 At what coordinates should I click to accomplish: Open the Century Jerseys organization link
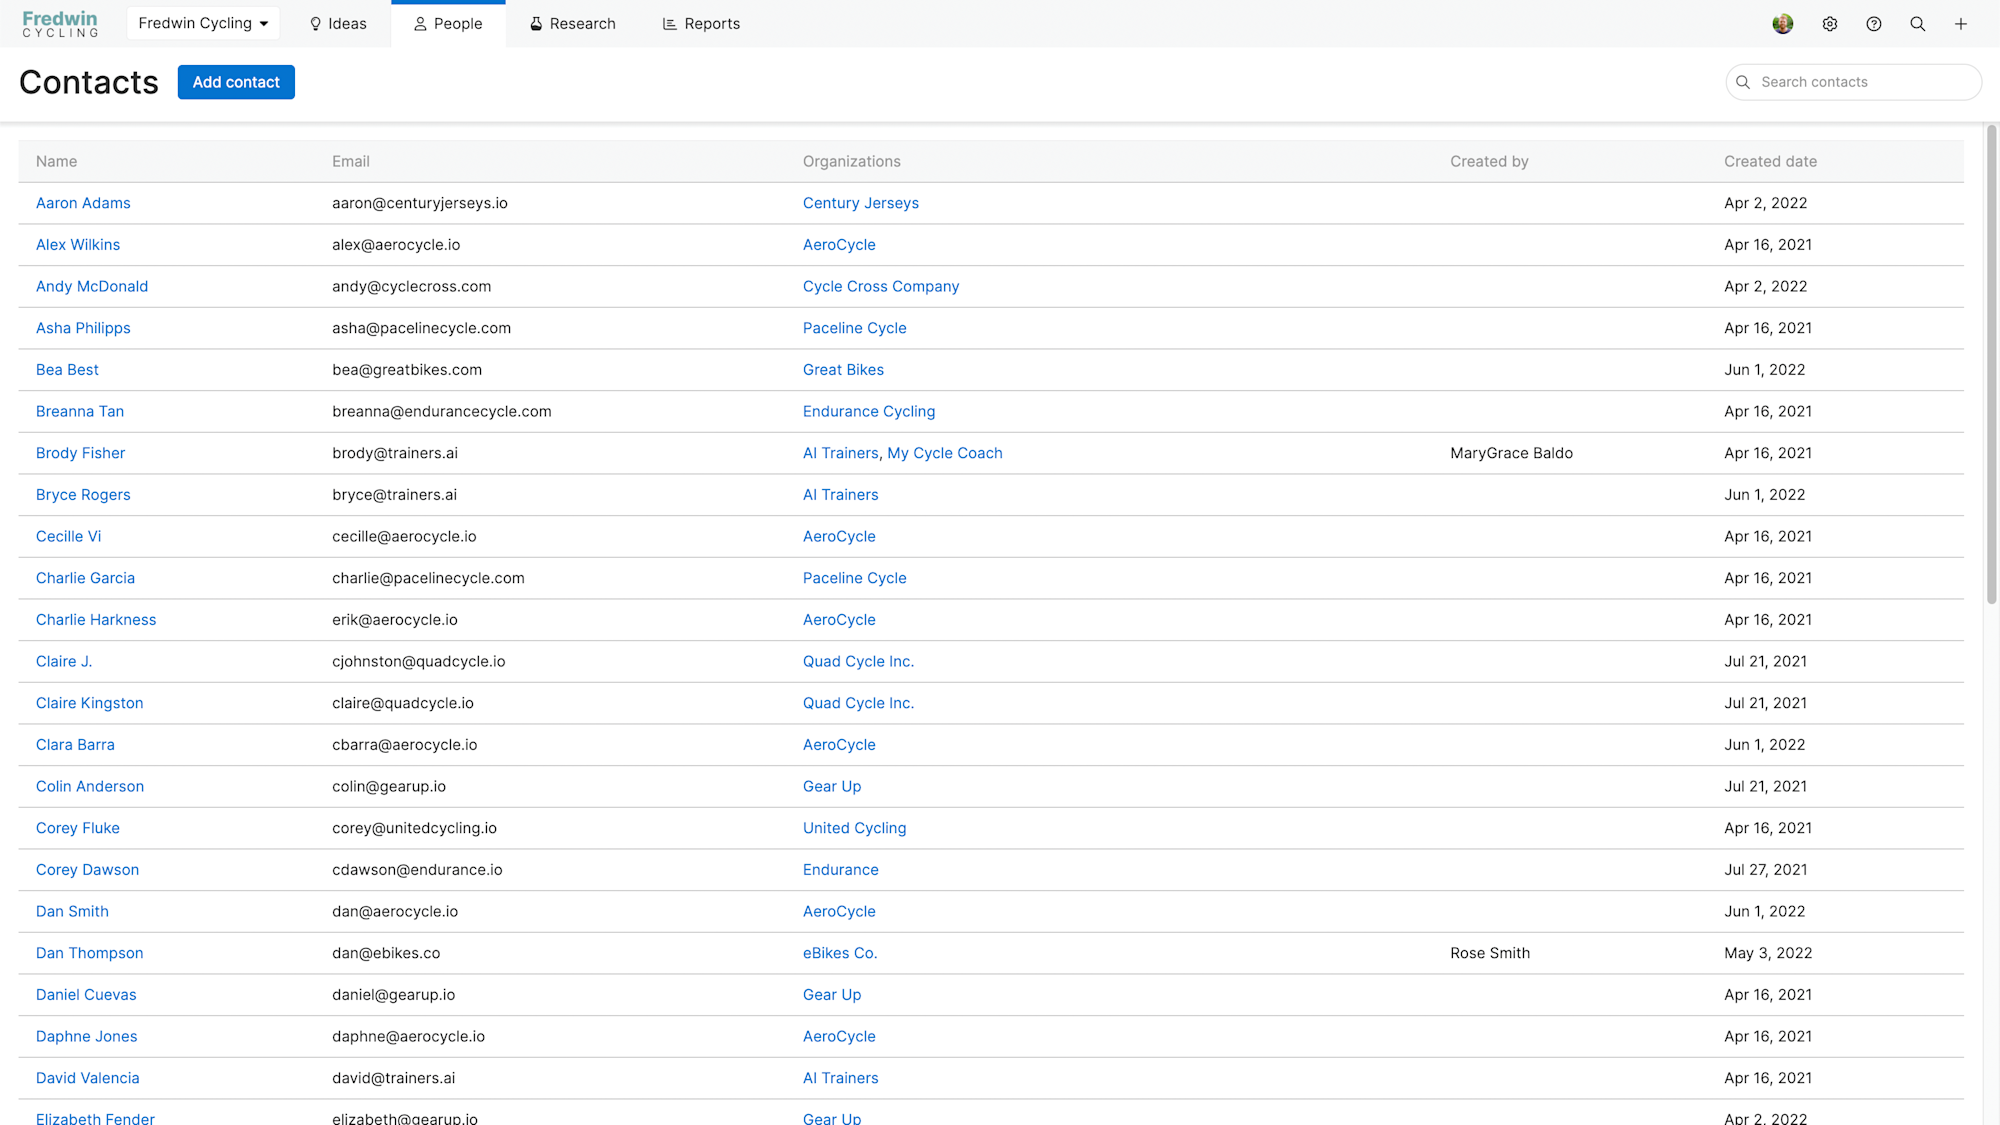click(860, 203)
